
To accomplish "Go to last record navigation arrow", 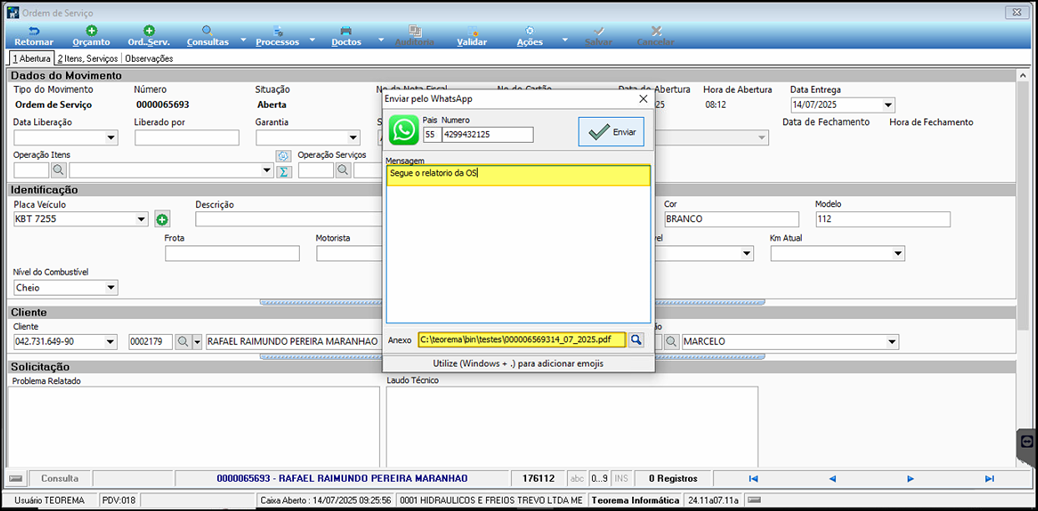I will pos(990,478).
